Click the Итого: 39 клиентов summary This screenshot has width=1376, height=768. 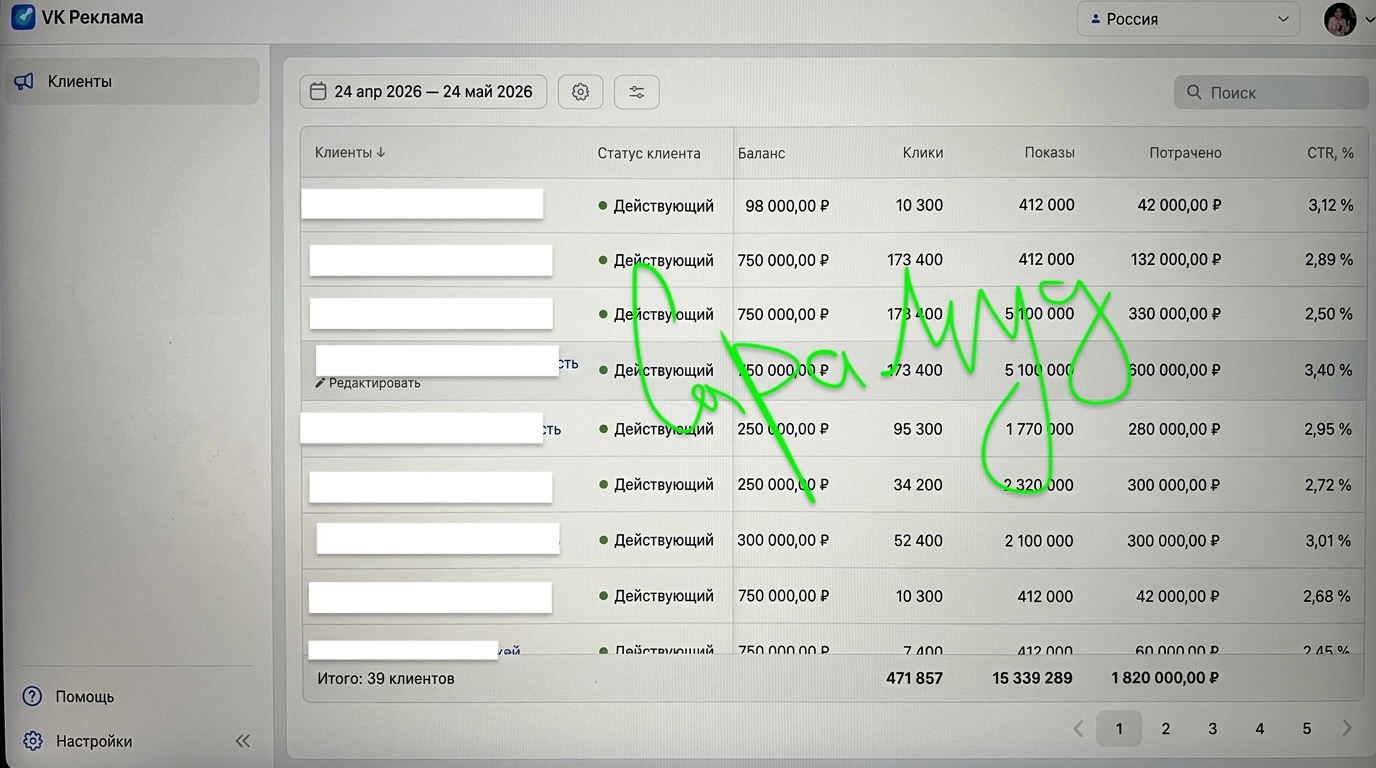385,679
